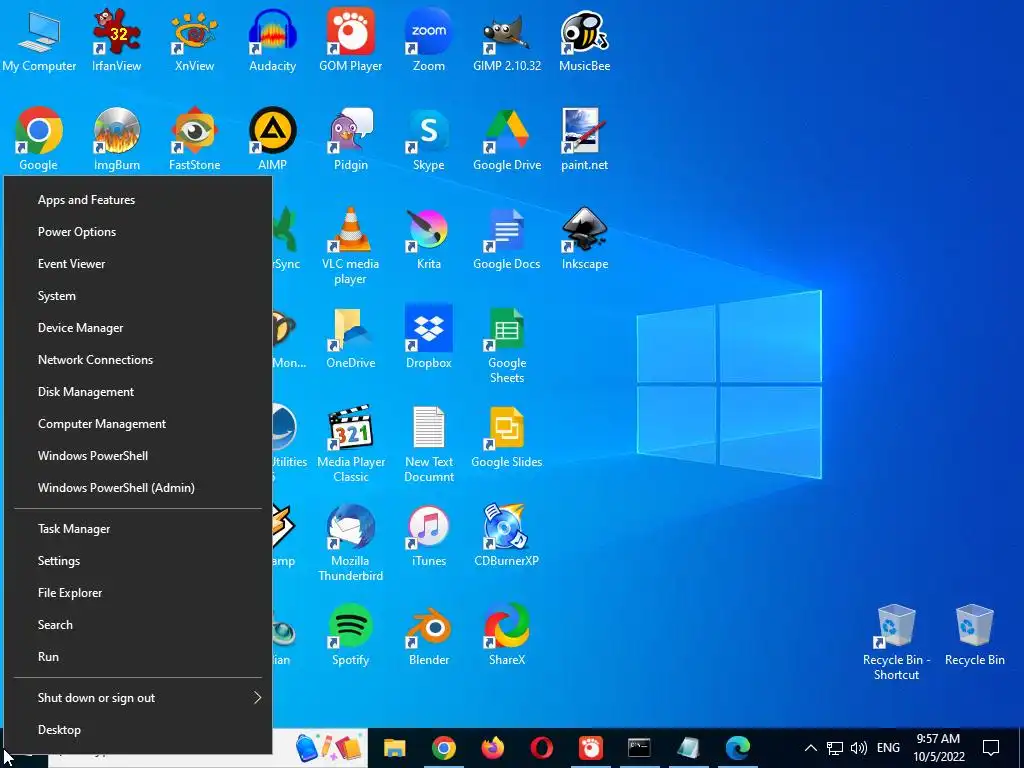
Task: Open the Google Docs desktop shortcut
Action: click(507, 238)
